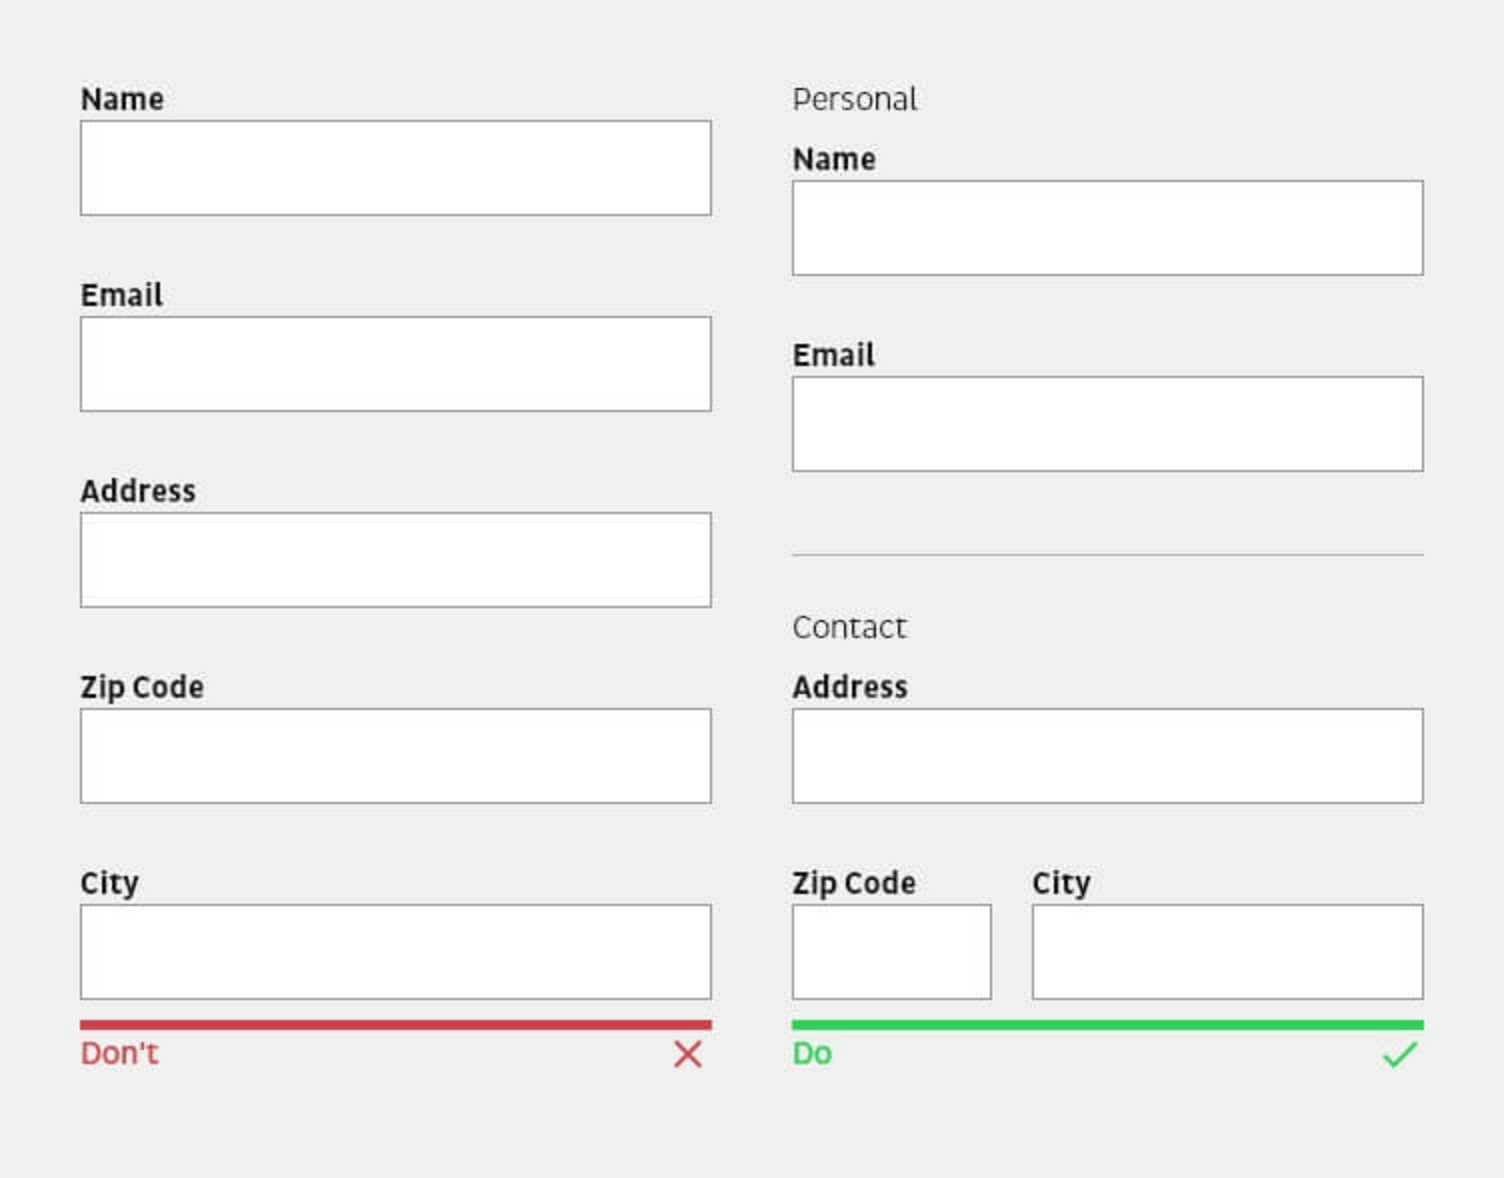Image resolution: width=1504 pixels, height=1178 pixels.
Task: Click the Zip Code input on the left form
Action: [x=396, y=755]
